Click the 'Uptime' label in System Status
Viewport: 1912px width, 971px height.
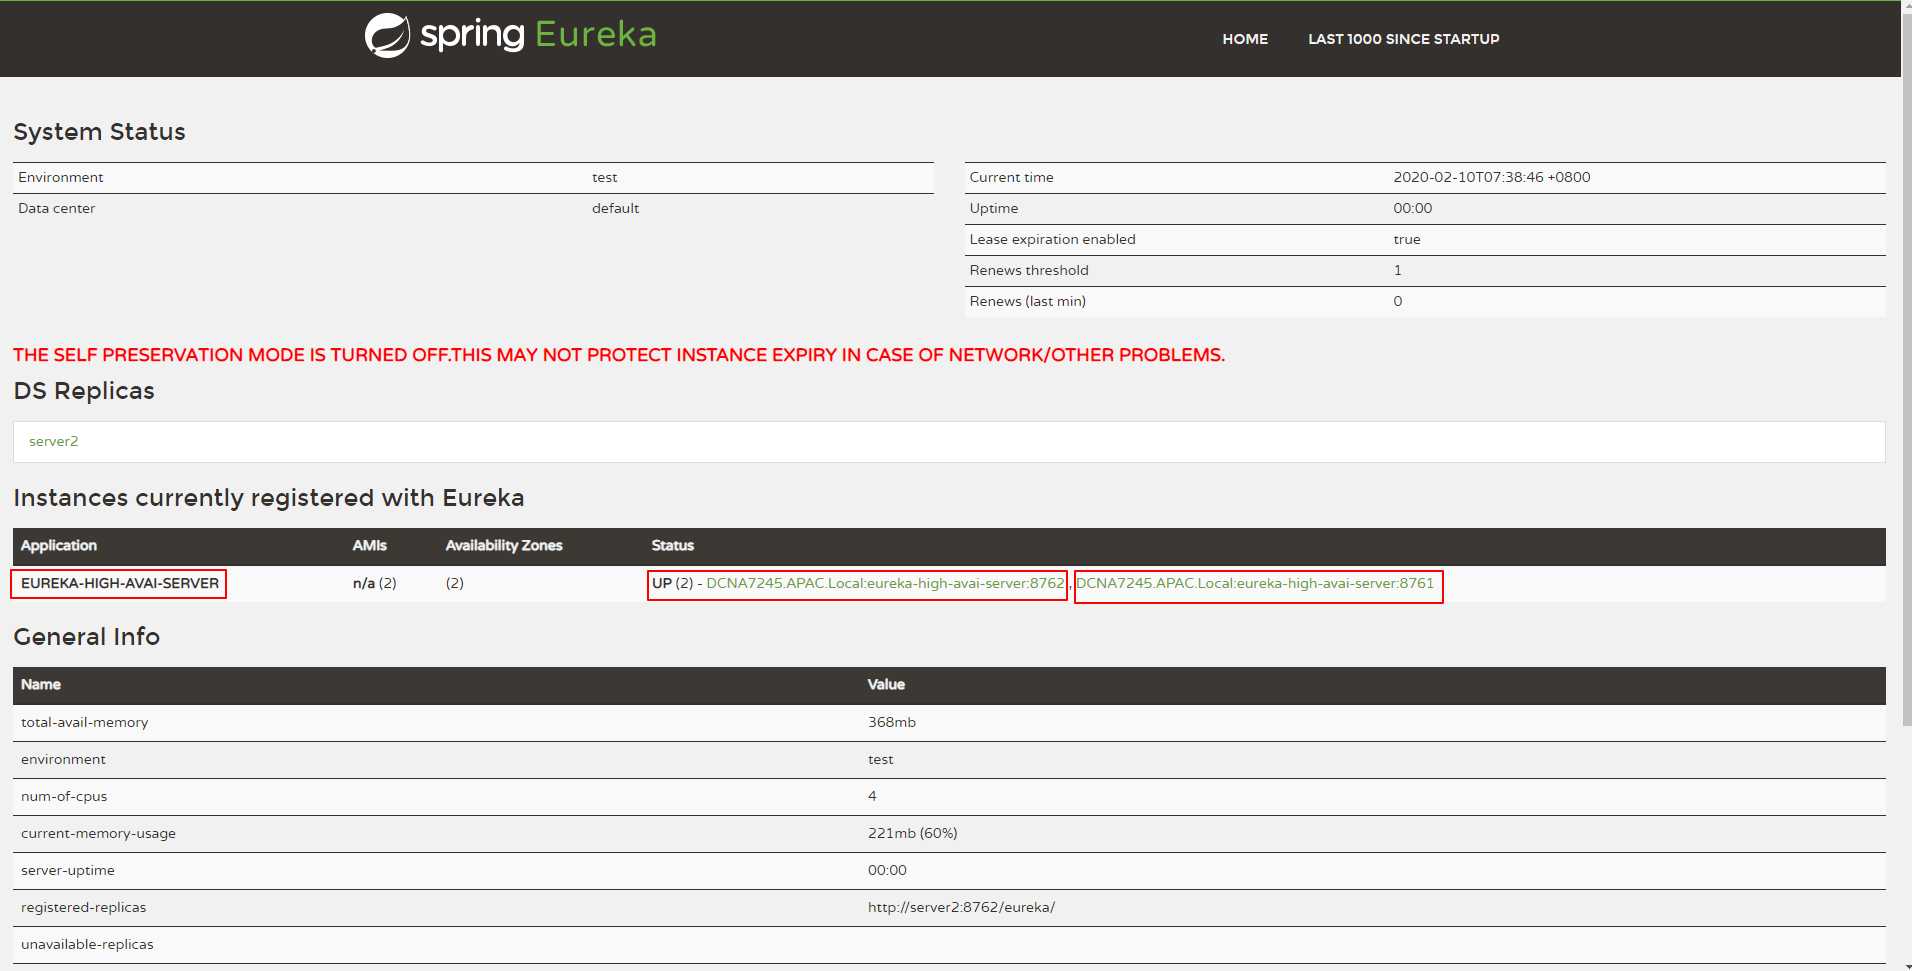tap(994, 208)
